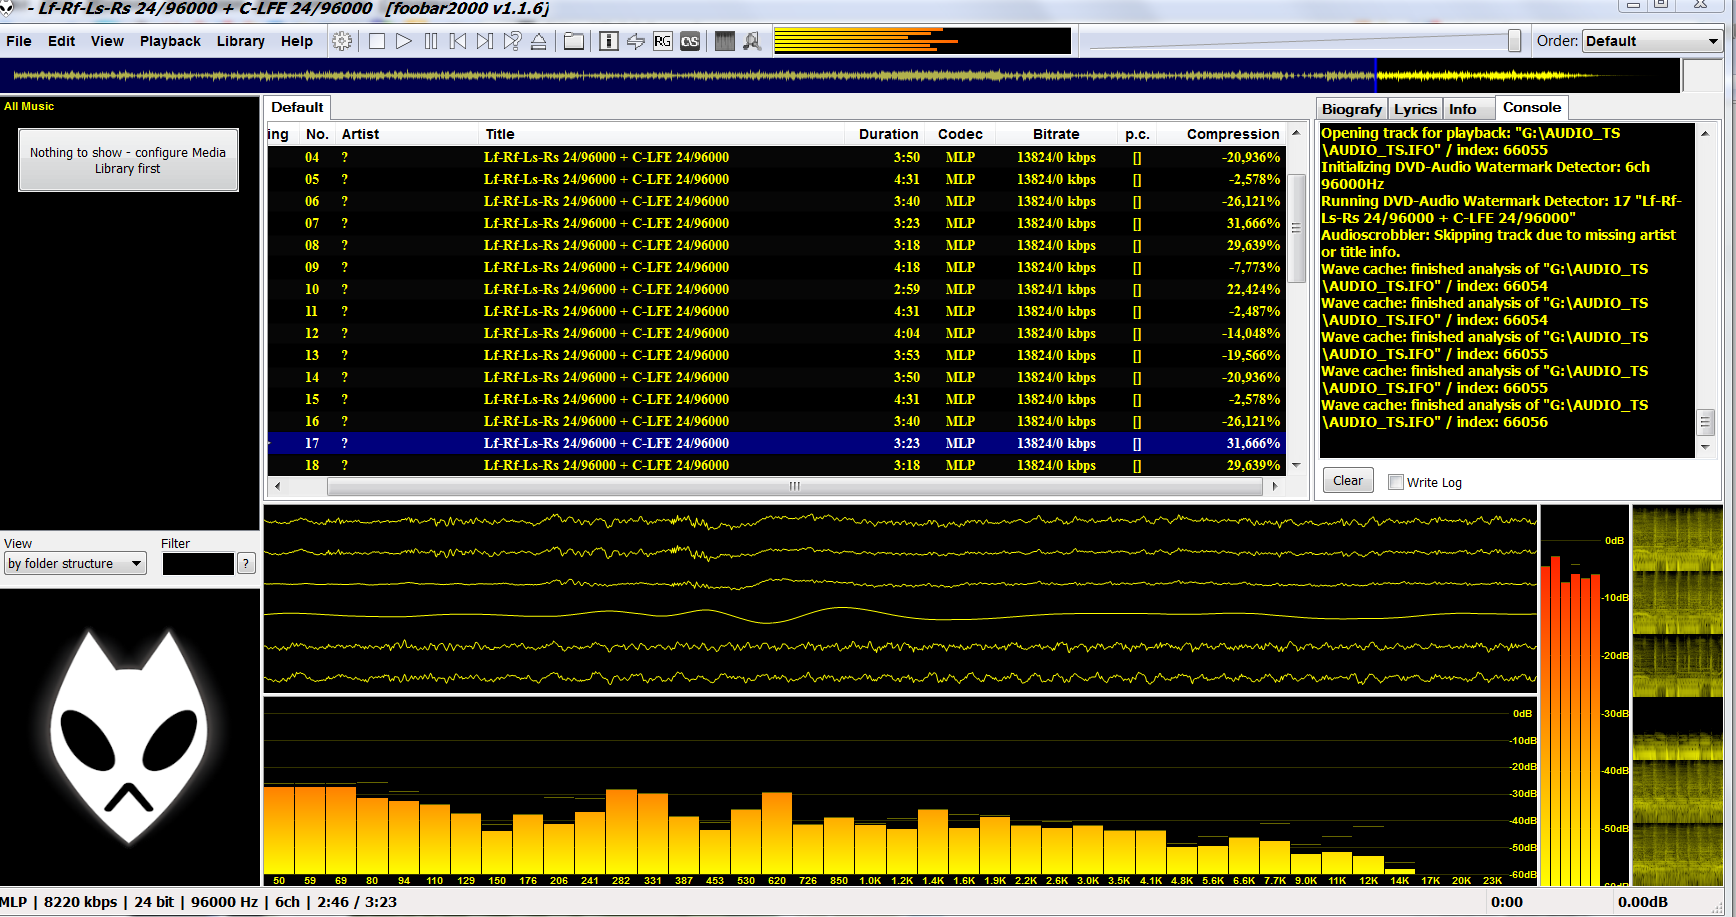Enable the Write Log checkbox

(1396, 482)
